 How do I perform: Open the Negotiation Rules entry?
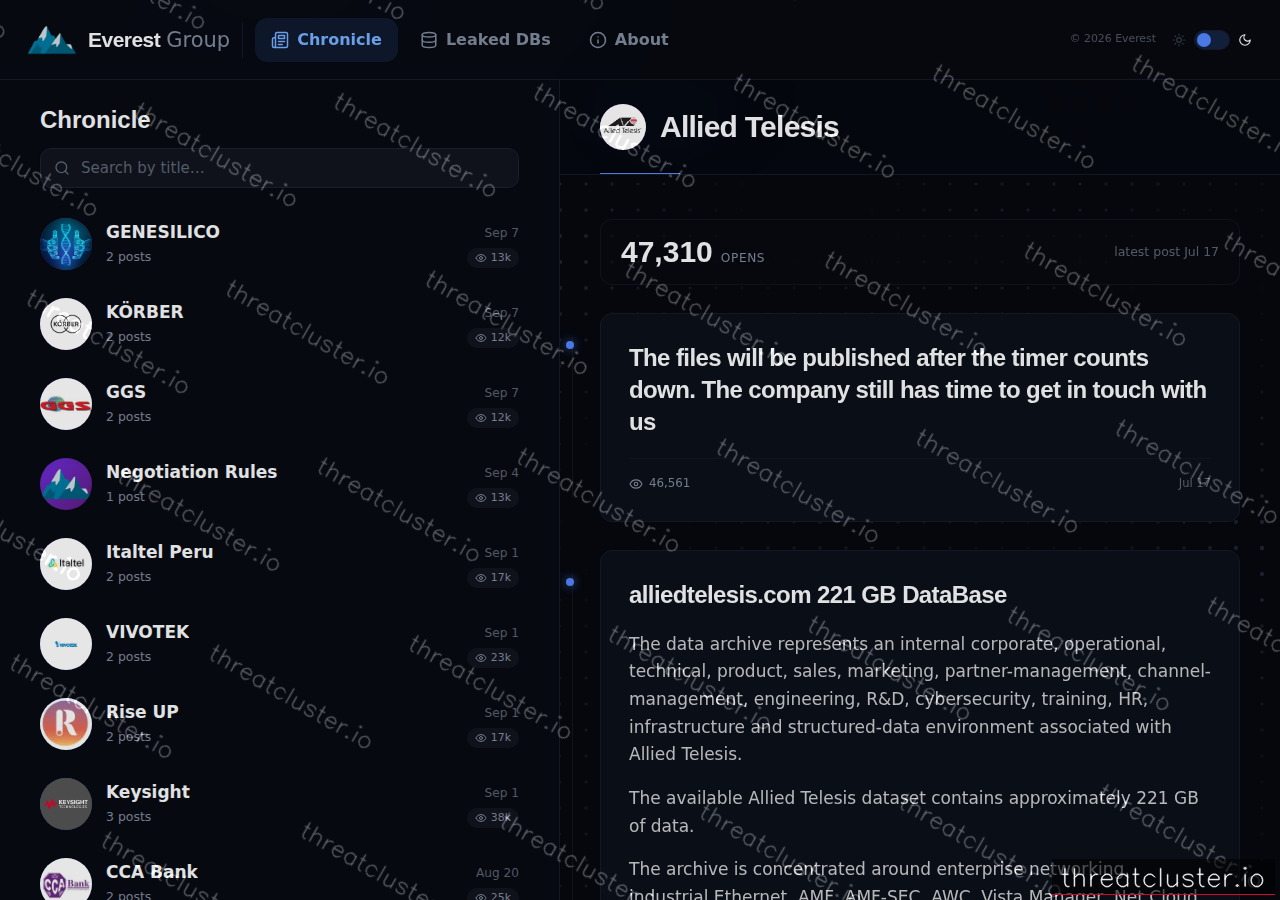[279, 484]
